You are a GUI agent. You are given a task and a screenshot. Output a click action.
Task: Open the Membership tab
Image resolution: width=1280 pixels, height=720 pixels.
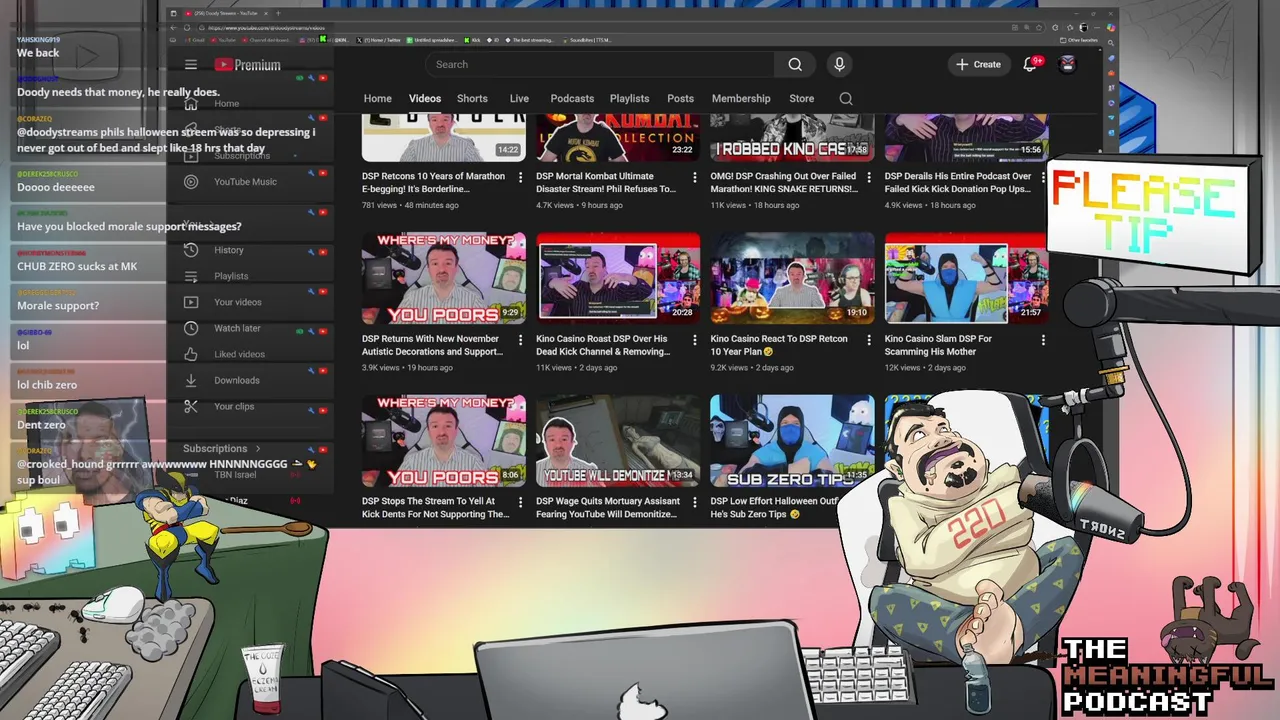741,99
